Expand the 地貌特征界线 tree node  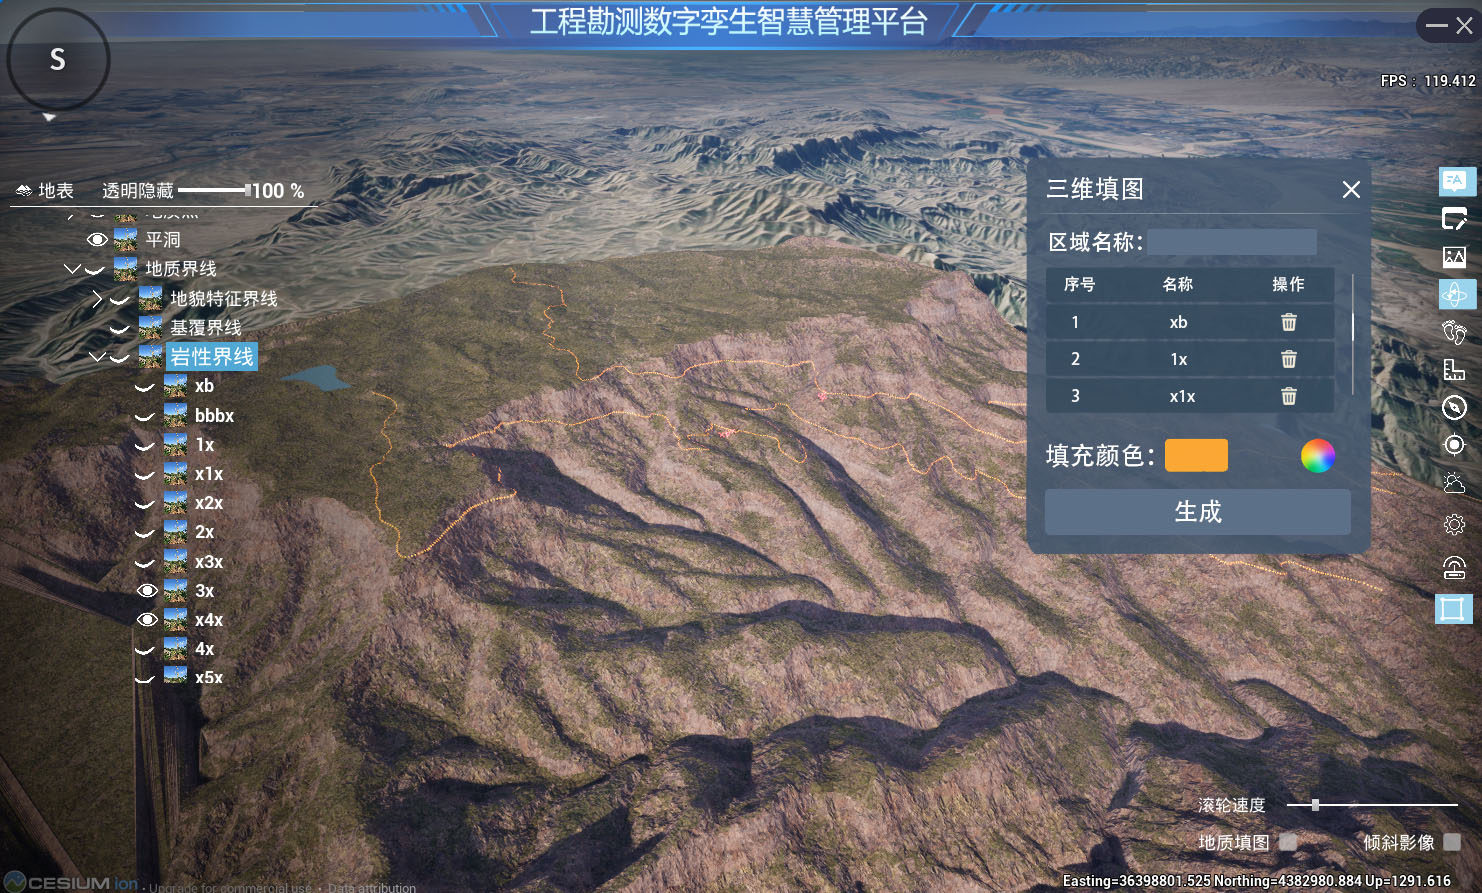(97, 298)
